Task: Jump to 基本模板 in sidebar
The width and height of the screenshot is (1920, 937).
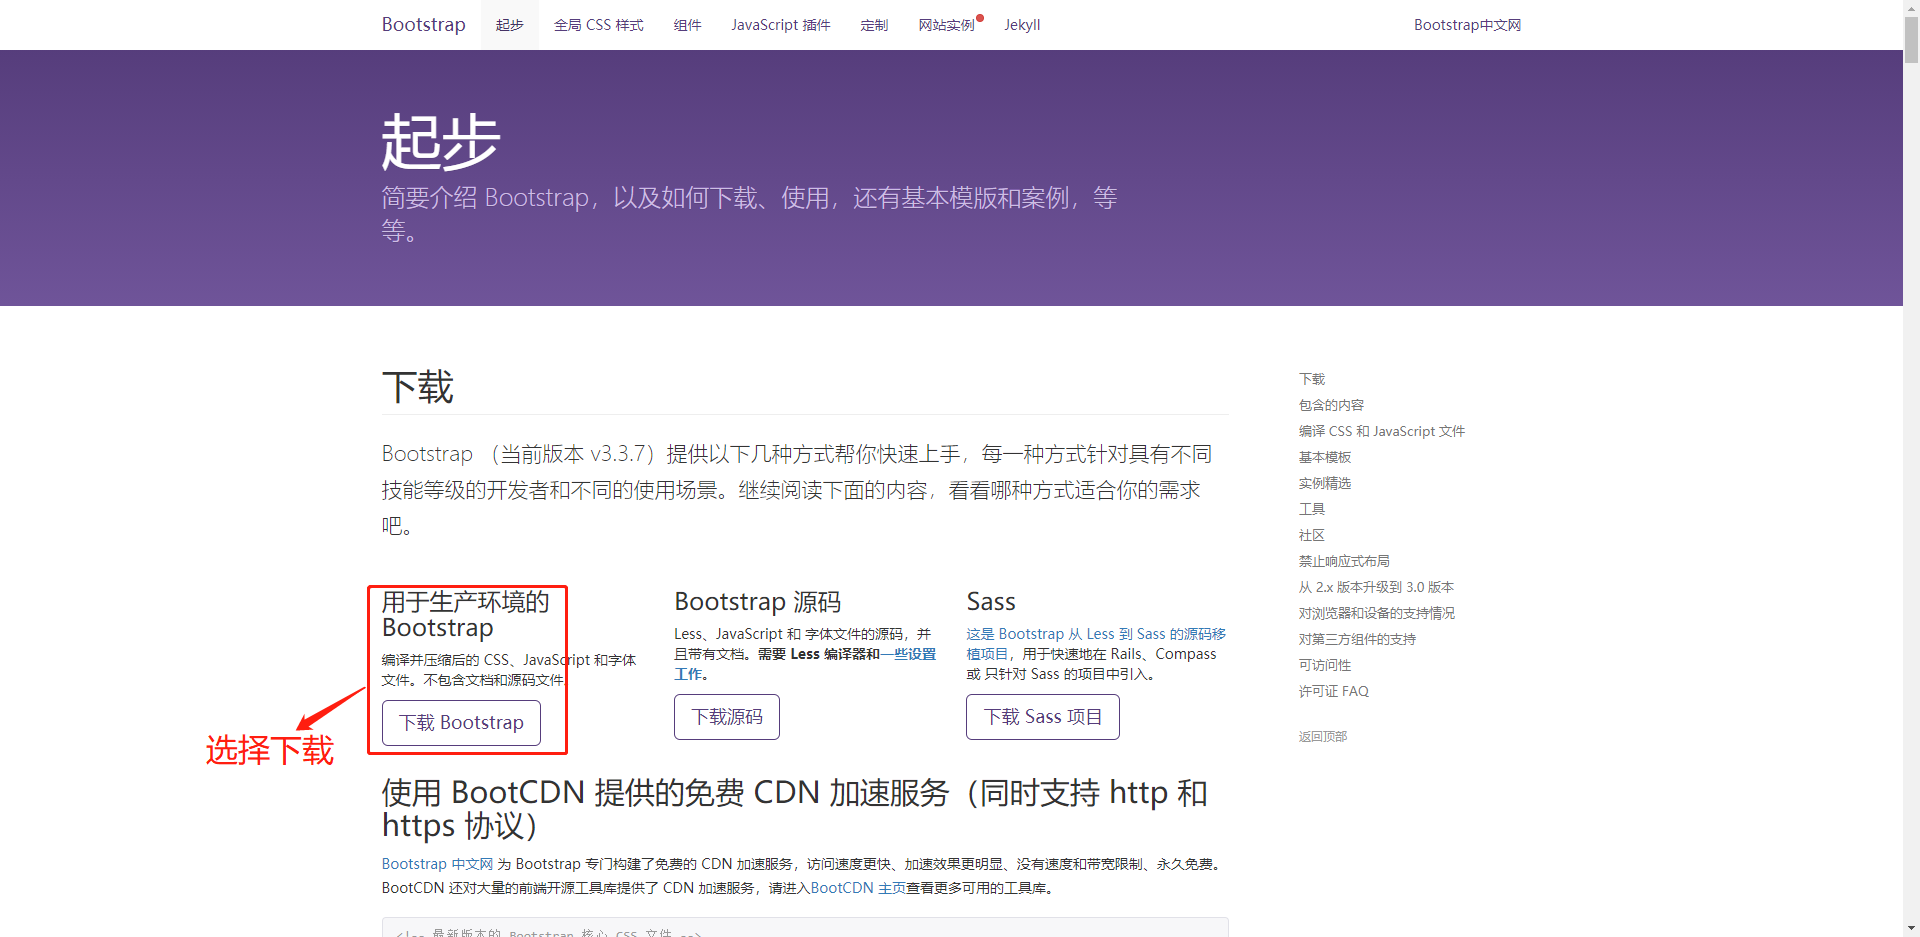Action: click(1324, 457)
